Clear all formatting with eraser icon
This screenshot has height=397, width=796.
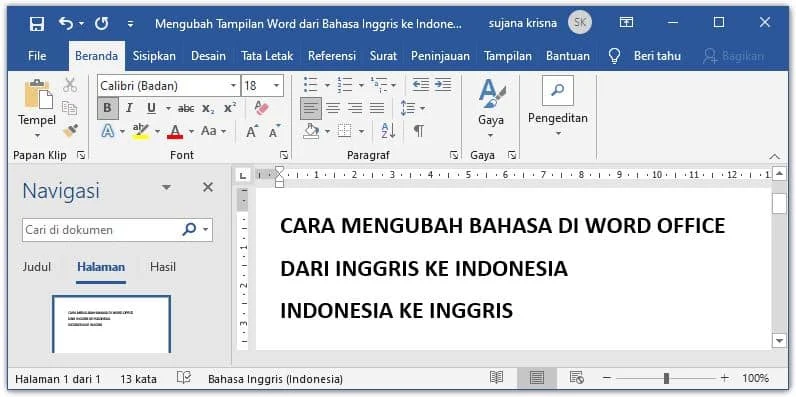[x=261, y=108]
